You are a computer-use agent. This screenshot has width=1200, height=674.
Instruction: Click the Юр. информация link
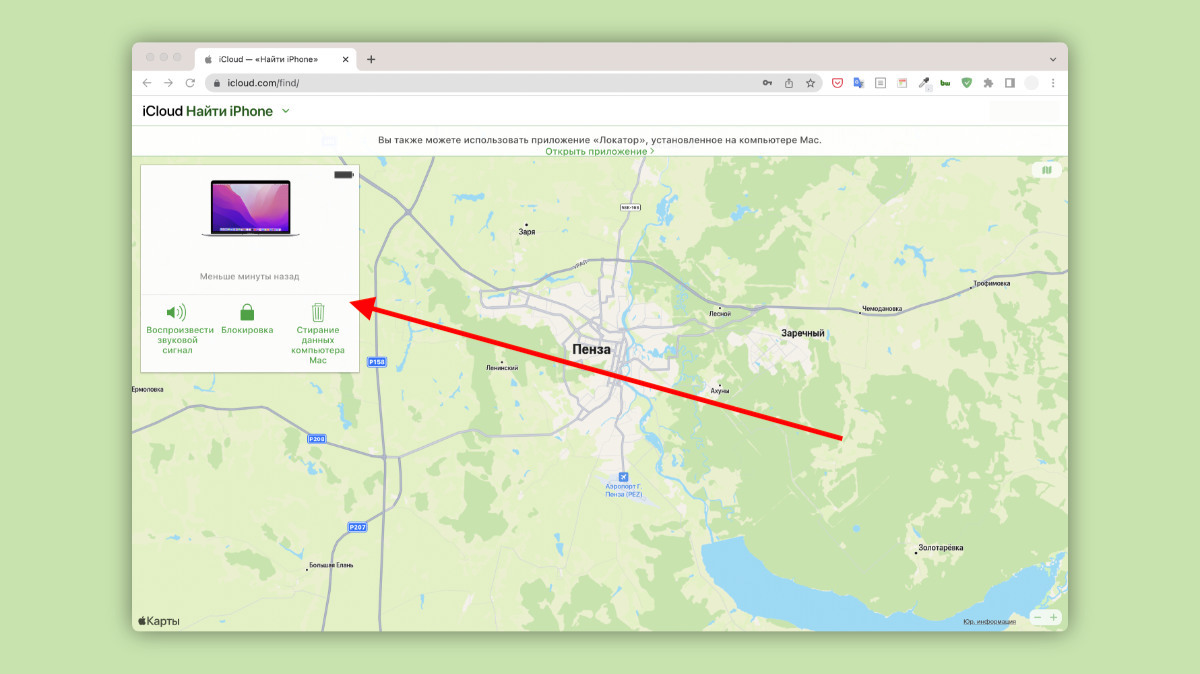click(x=989, y=621)
